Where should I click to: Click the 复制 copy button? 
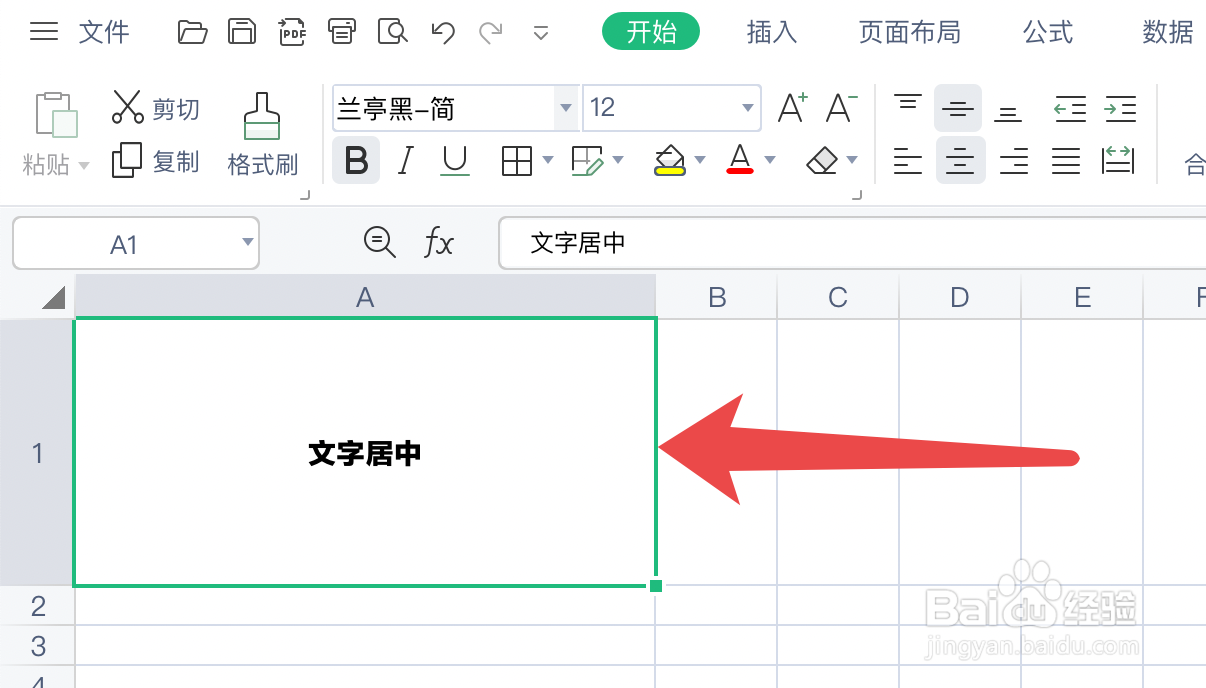click(155, 160)
